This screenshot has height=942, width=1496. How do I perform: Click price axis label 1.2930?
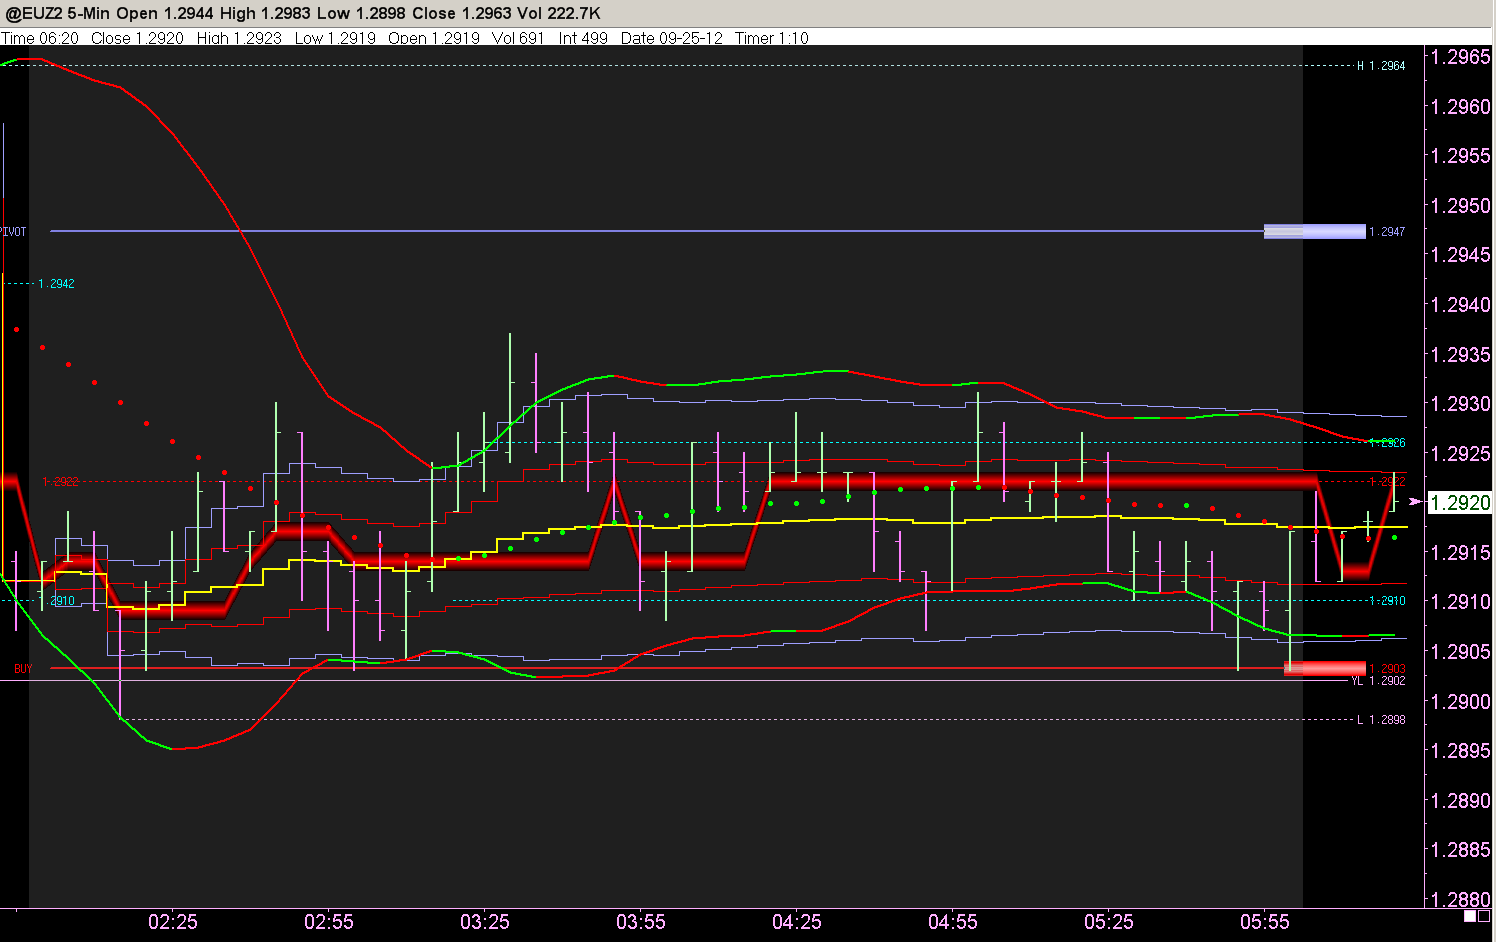pos(1461,403)
